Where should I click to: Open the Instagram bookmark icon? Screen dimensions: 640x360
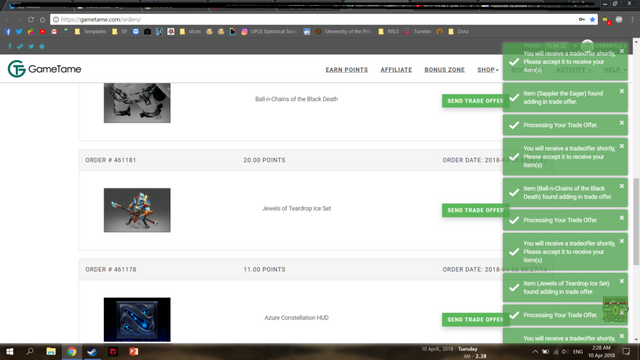[x=244, y=31]
